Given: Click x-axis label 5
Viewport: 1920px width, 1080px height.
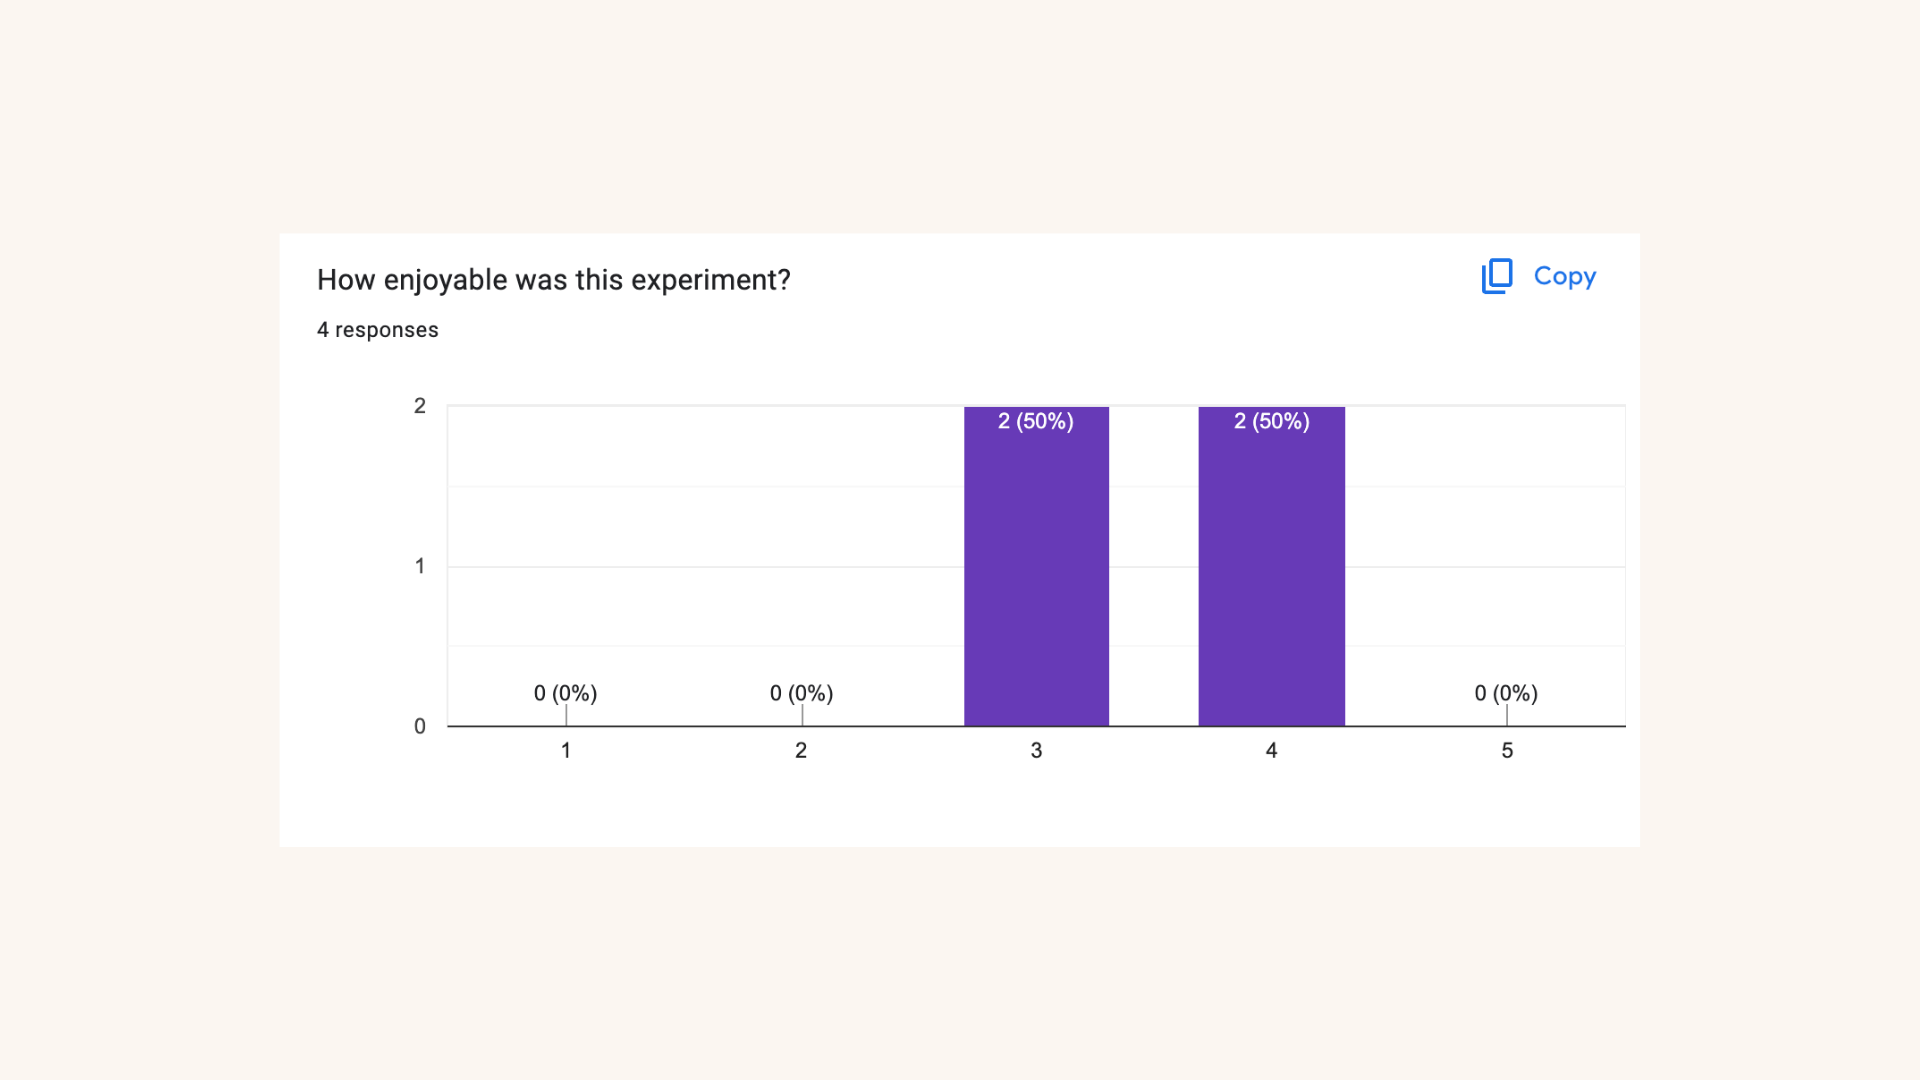Looking at the screenshot, I should click(x=1507, y=750).
